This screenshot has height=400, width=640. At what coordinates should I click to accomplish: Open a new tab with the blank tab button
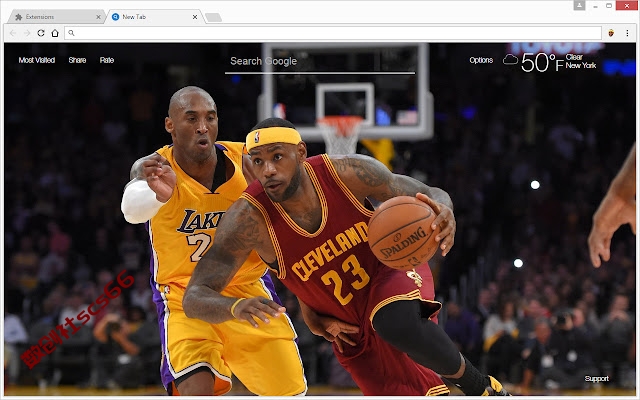point(213,17)
